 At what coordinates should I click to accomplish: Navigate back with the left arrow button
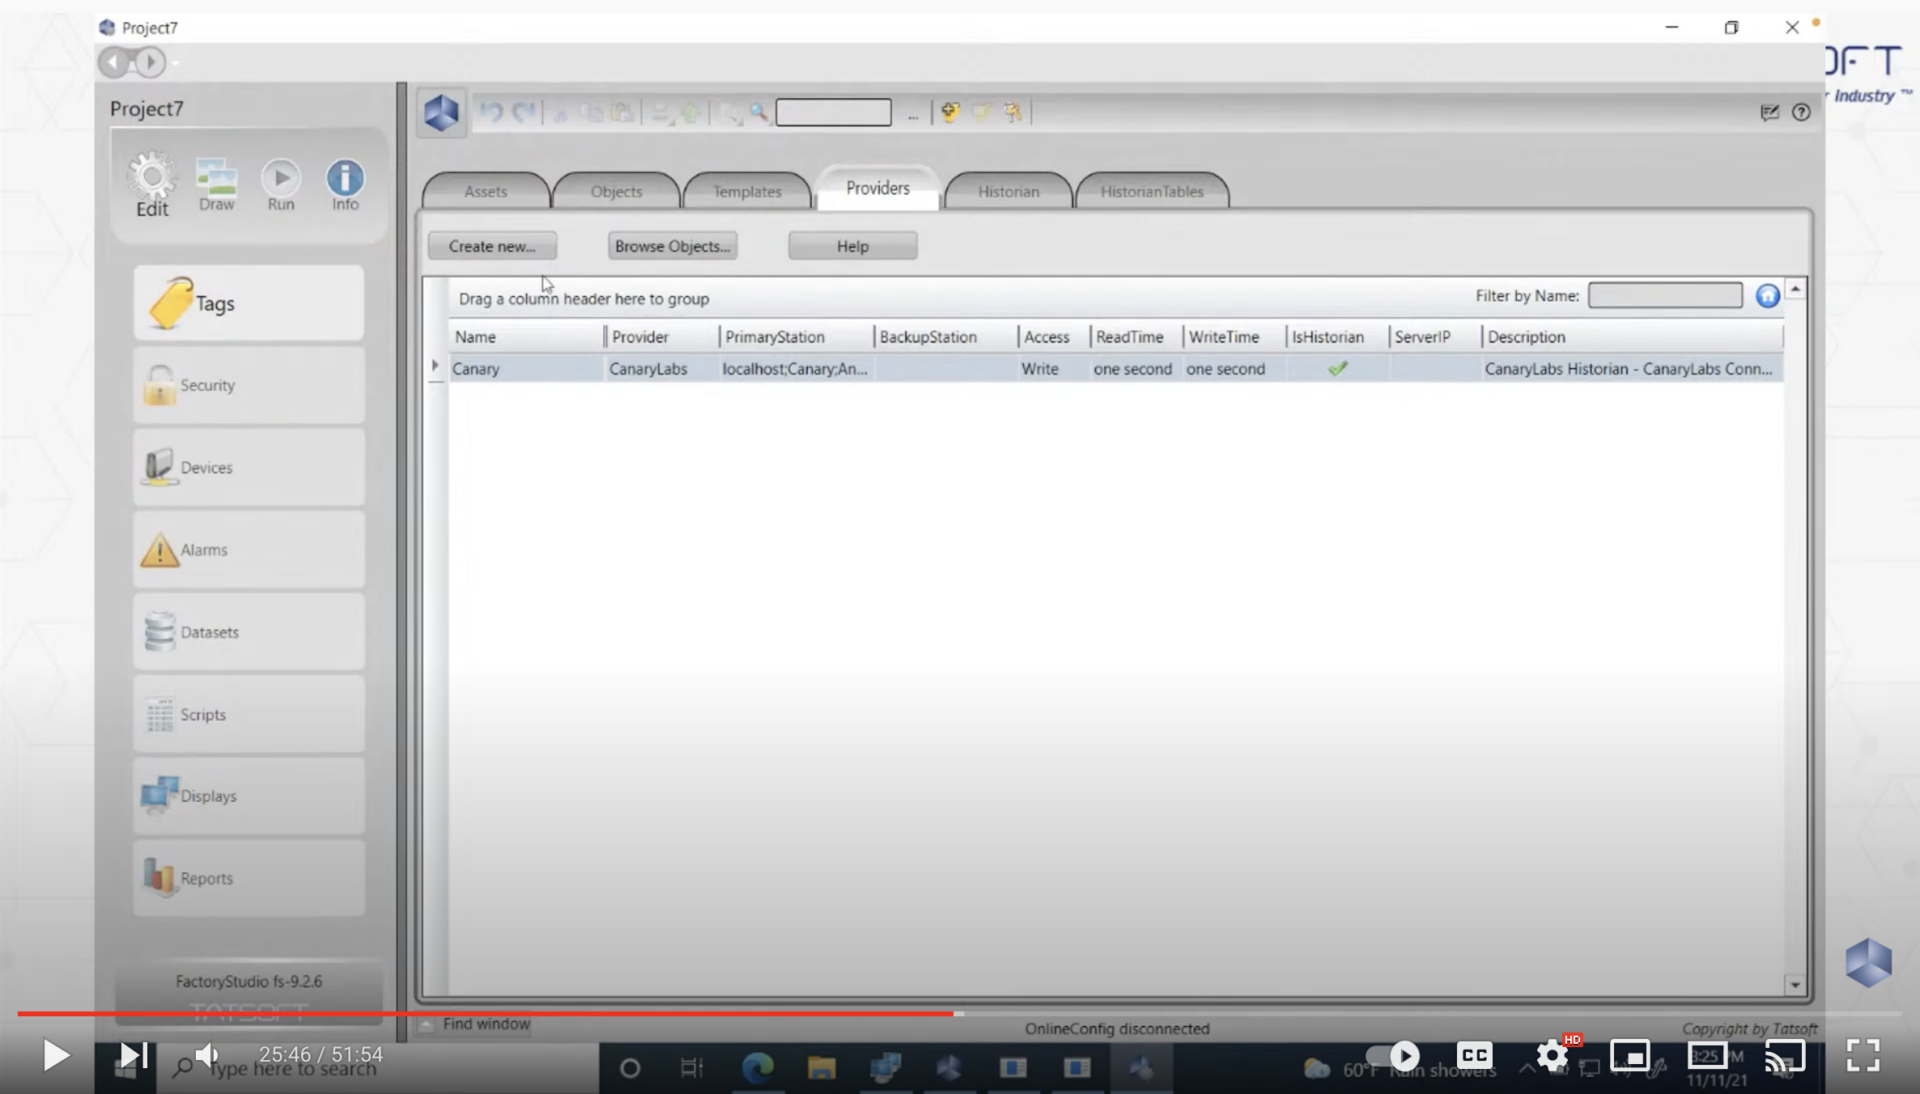114,62
